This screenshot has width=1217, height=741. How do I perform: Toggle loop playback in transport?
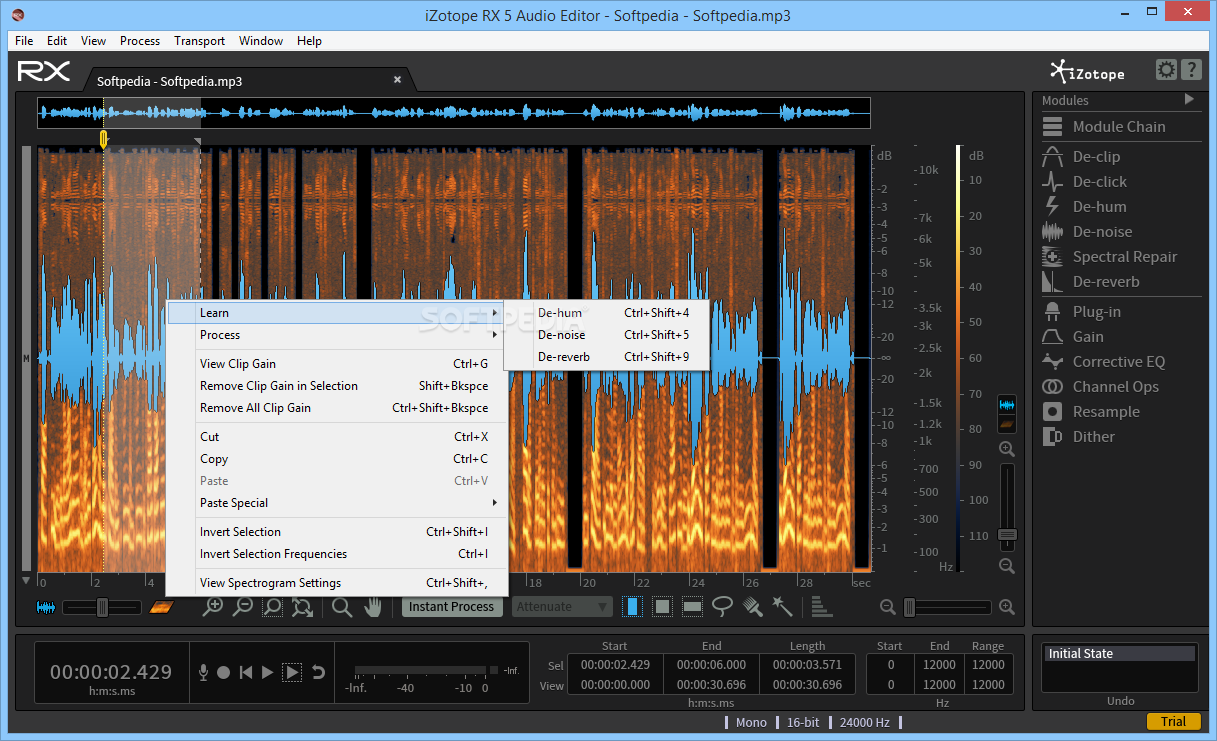[318, 673]
